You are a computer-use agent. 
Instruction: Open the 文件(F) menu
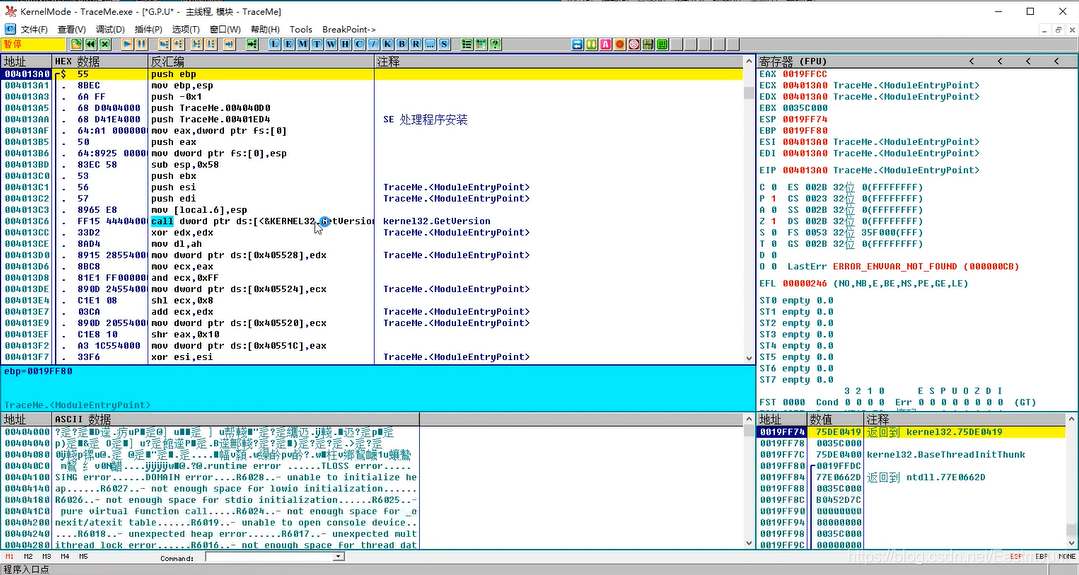[34, 29]
